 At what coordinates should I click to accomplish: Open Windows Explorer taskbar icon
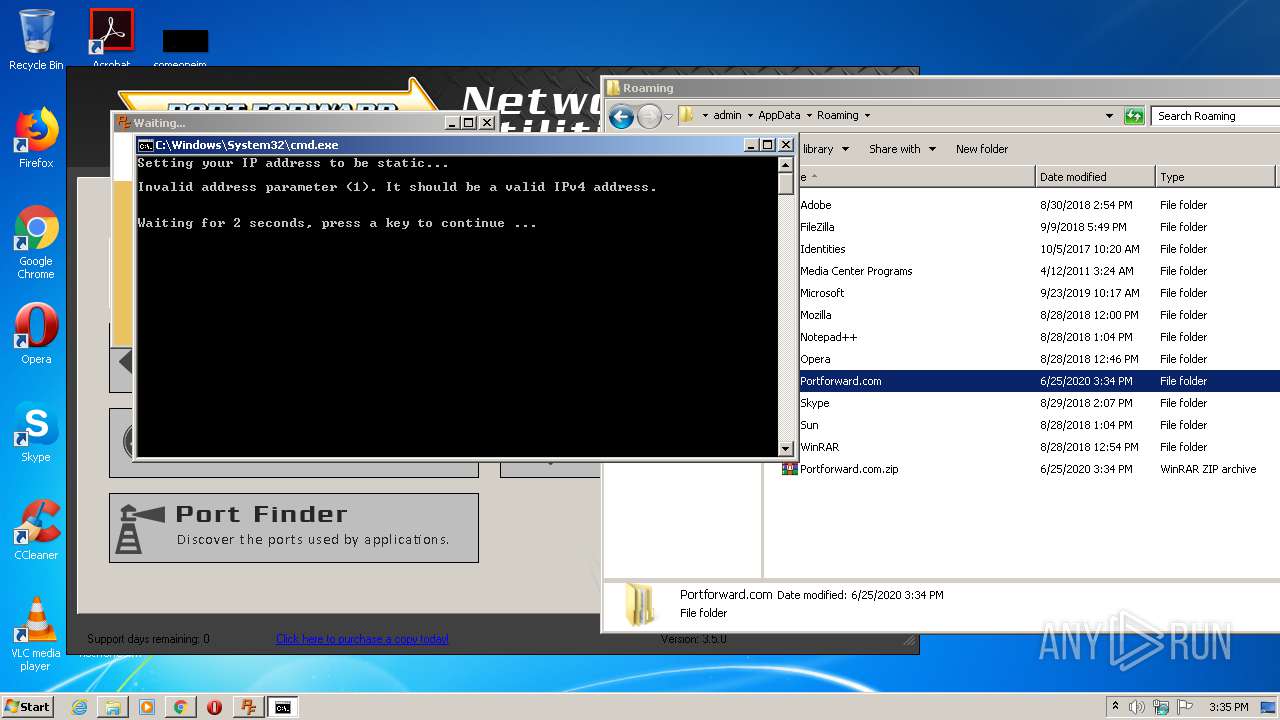click(x=113, y=707)
